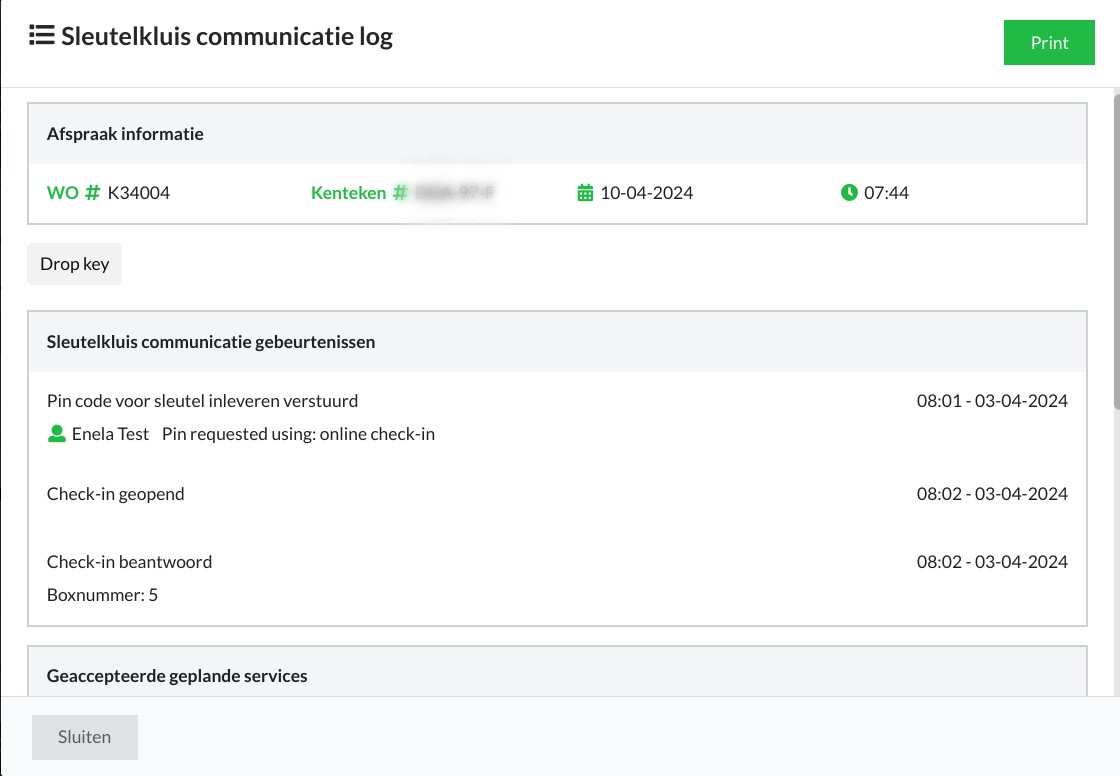1120x776 pixels.
Task: Click the Afspraak informatie section header
Action: [125, 134]
